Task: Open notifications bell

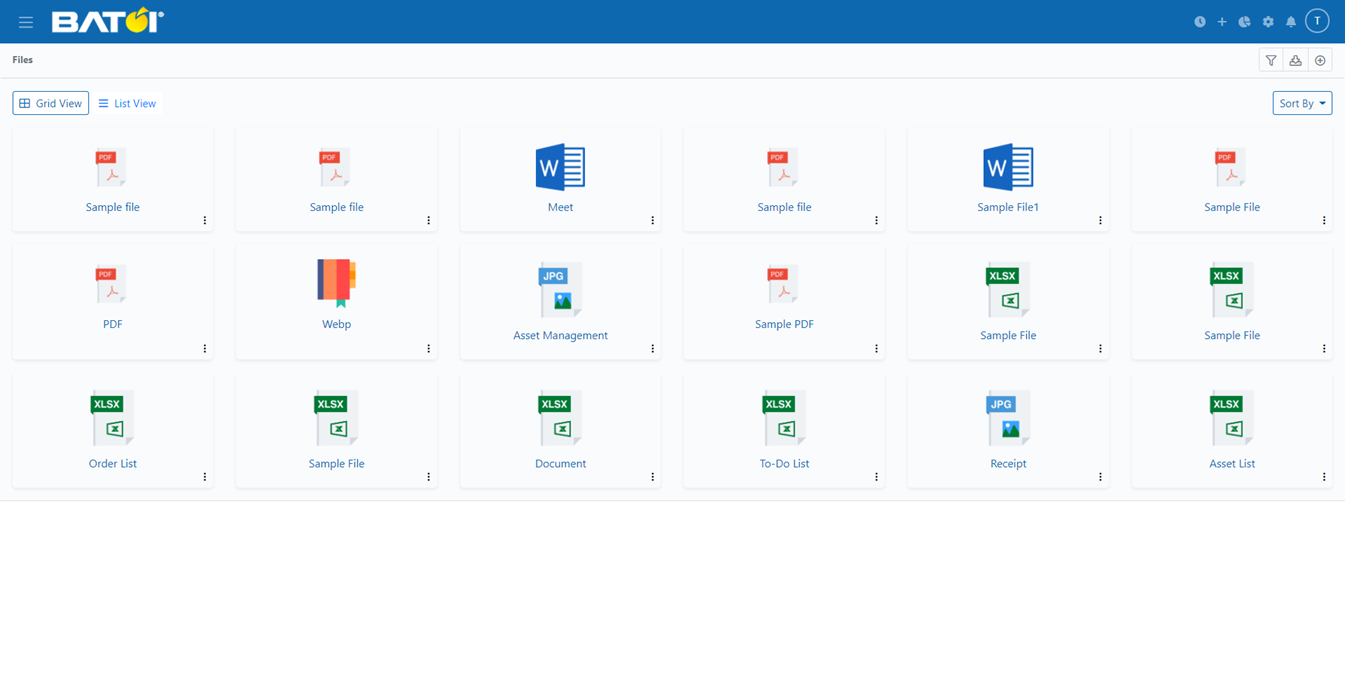Action: tap(1291, 22)
